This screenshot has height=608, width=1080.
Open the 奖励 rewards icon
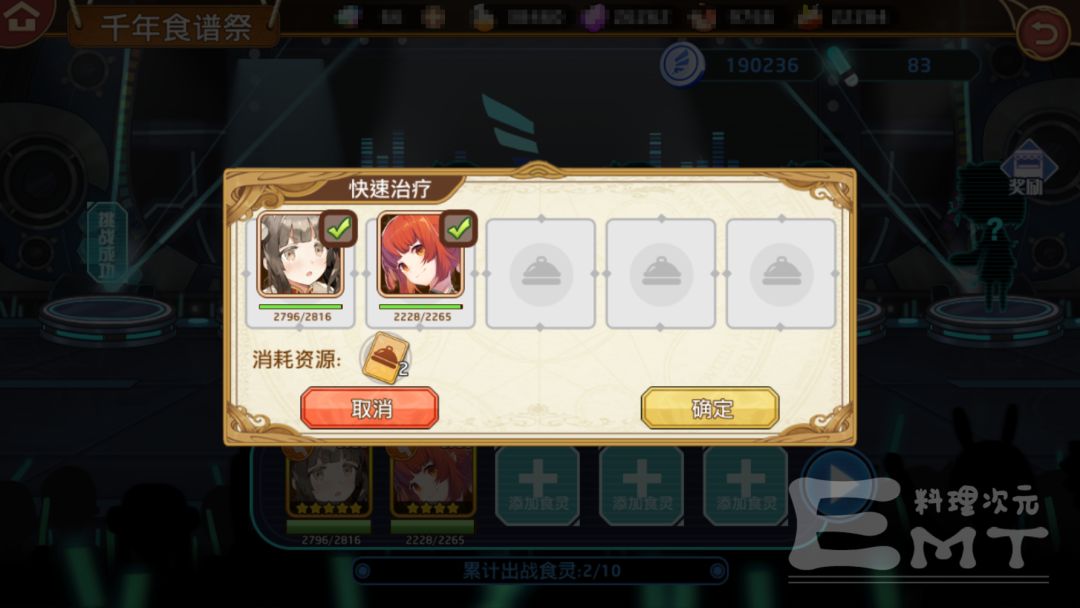coord(1026,167)
